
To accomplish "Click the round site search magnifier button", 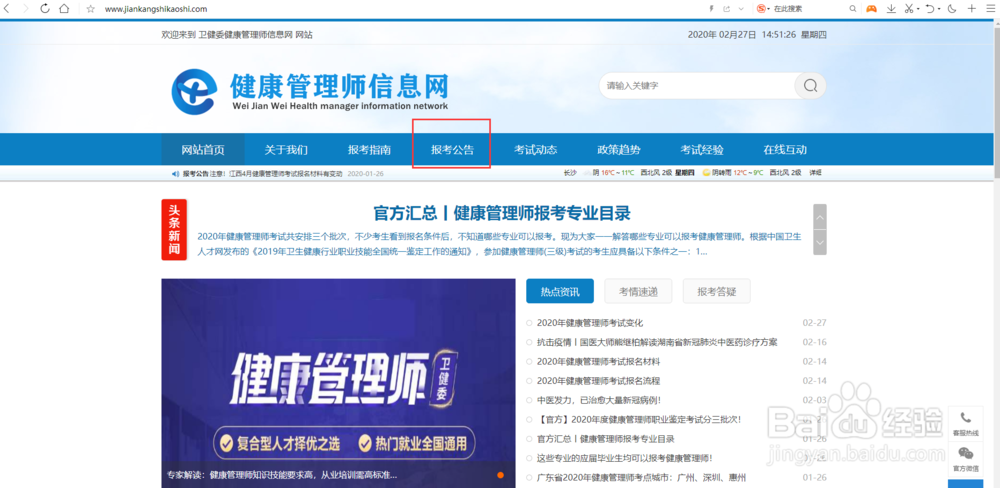I will click(810, 85).
